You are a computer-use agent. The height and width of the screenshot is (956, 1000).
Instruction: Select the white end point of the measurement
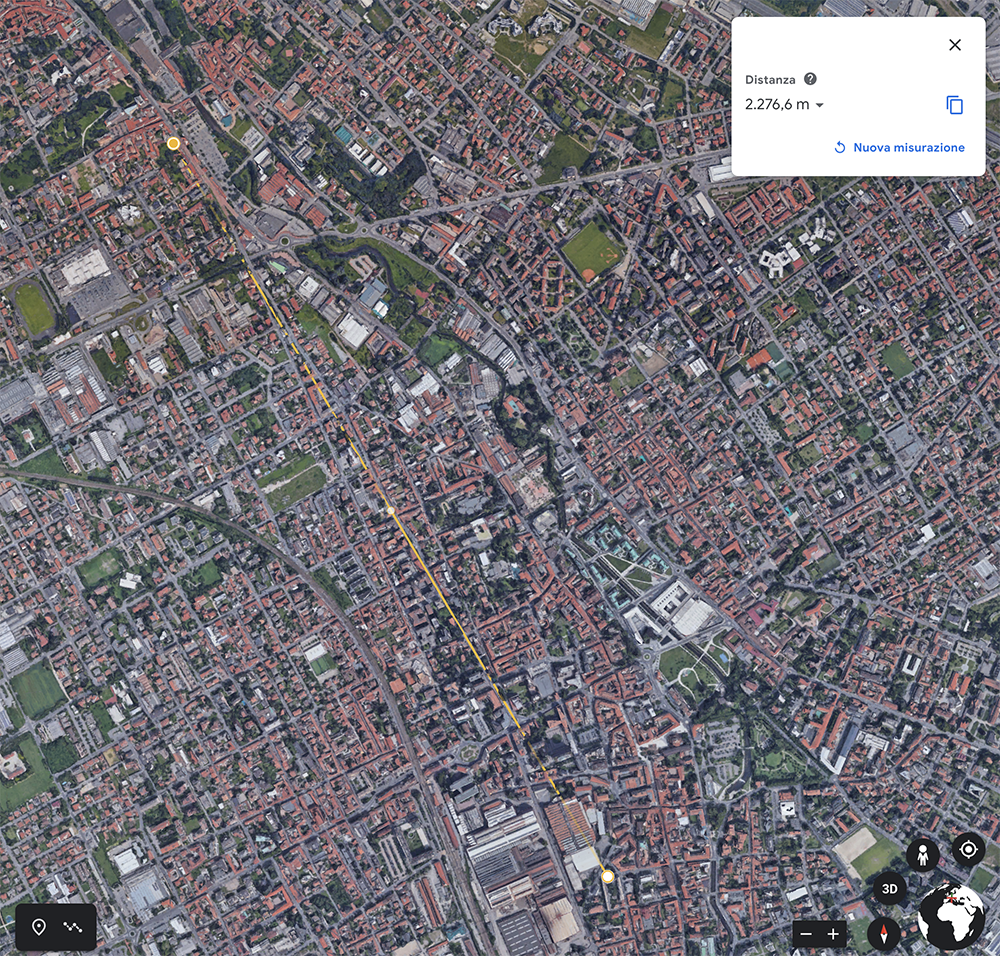pyautogui.click(x=608, y=877)
